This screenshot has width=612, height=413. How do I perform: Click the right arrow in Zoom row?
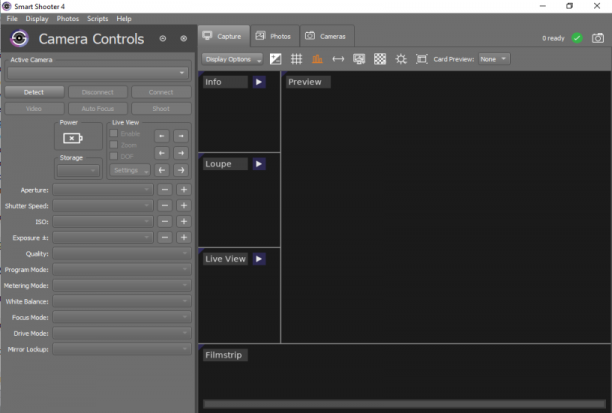[x=181, y=153]
